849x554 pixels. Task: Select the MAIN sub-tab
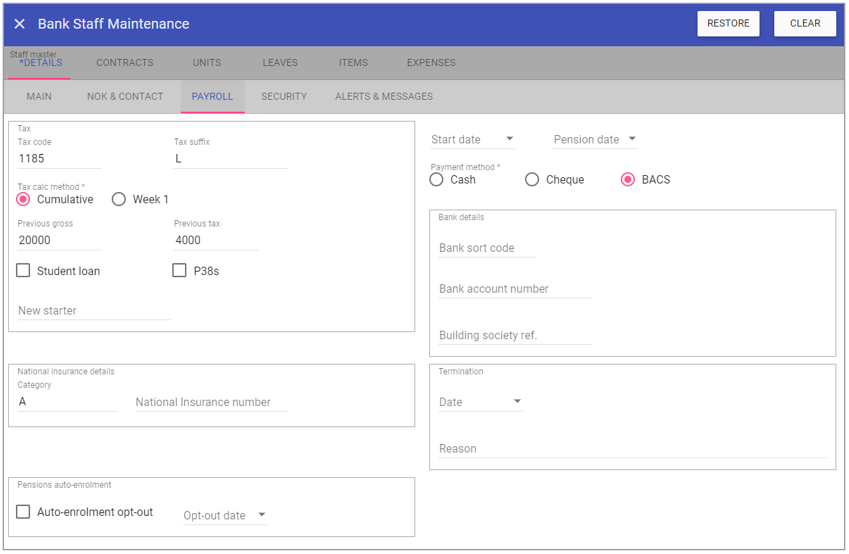pyautogui.click(x=39, y=96)
